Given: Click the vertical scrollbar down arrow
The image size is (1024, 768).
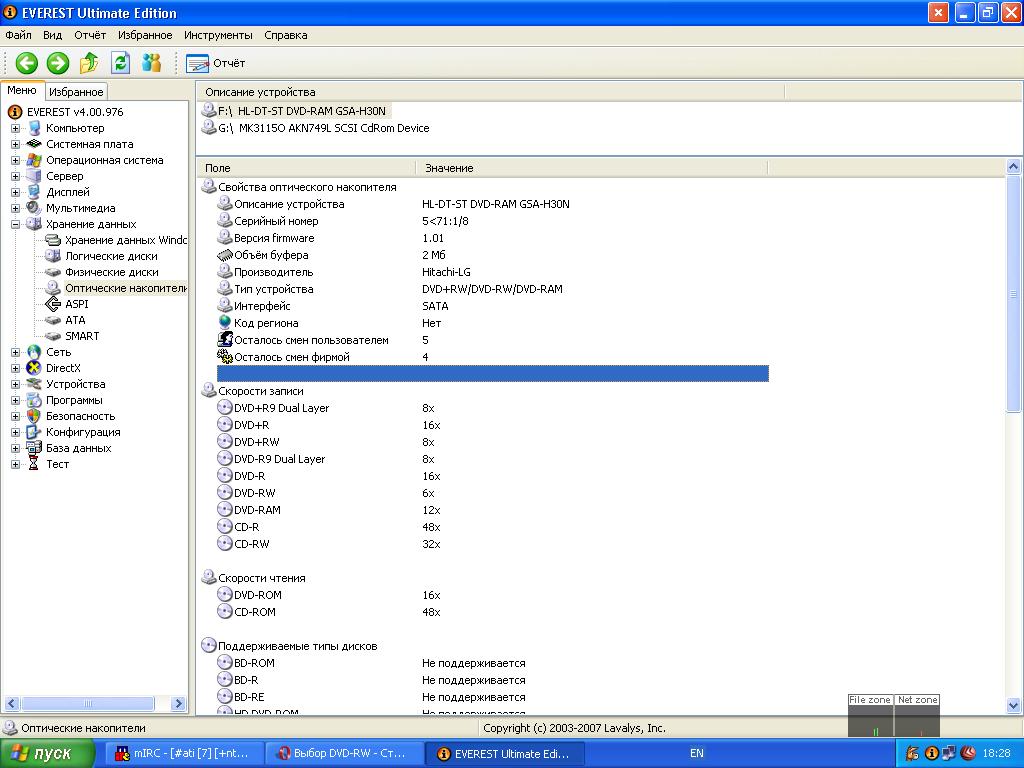Looking at the screenshot, I should click(1013, 707).
